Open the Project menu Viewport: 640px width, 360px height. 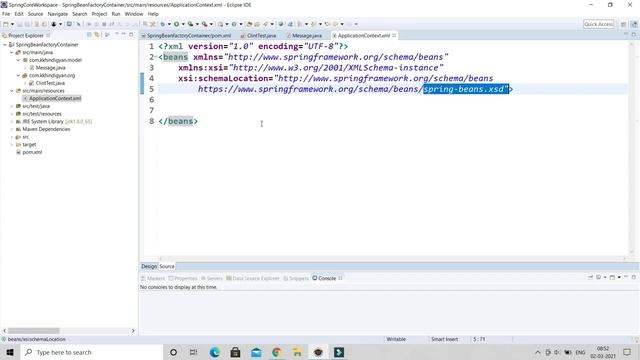tap(99, 14)
